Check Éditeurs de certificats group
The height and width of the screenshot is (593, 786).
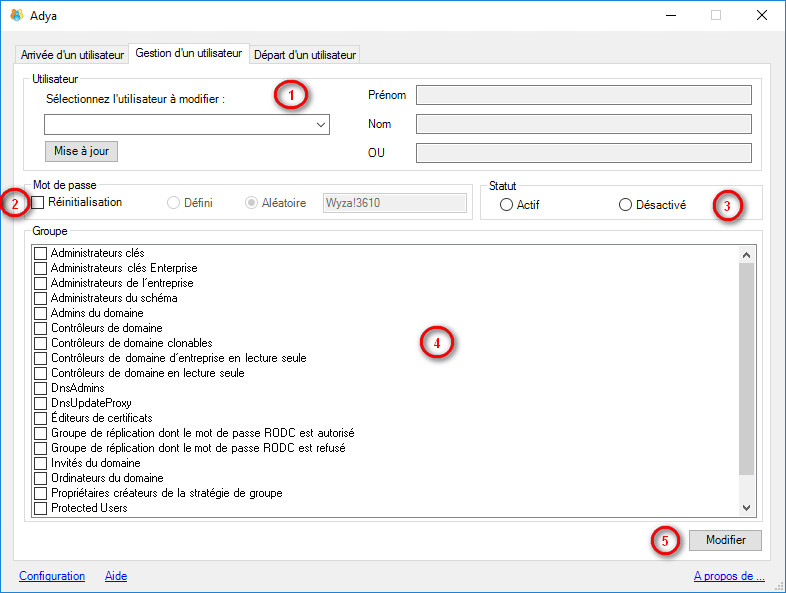click(x=41, y=418)
